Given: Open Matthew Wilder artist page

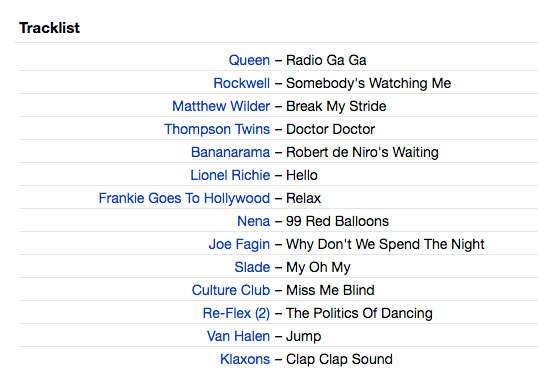Looking at the screenshot, I should [221, 106].
